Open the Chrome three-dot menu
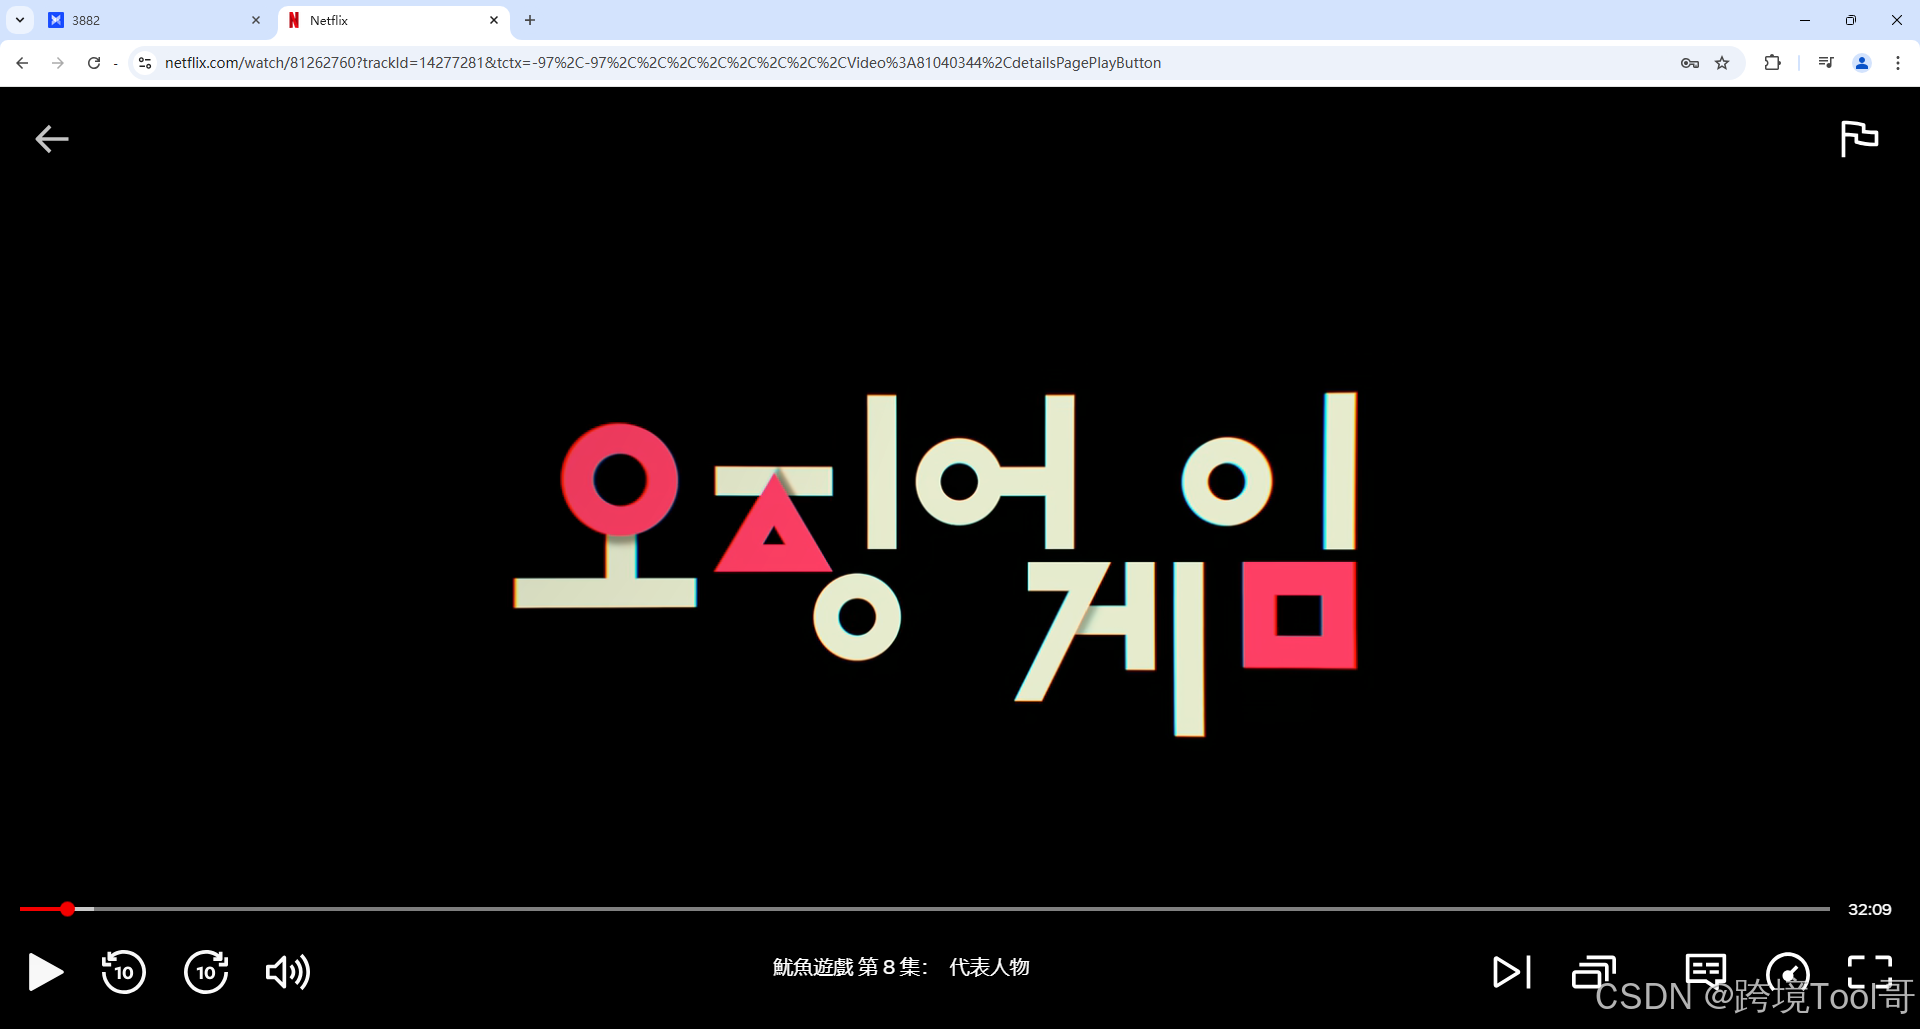This screenshot has width=1920, height=1029. [x=1898, y=63]
